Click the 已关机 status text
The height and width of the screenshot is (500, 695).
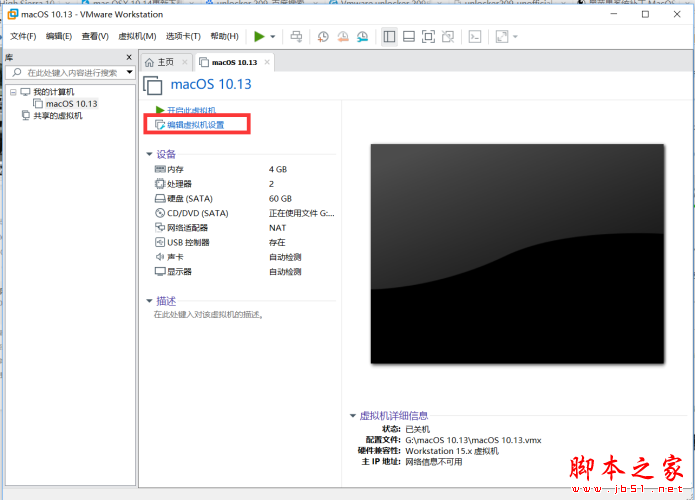418,429
